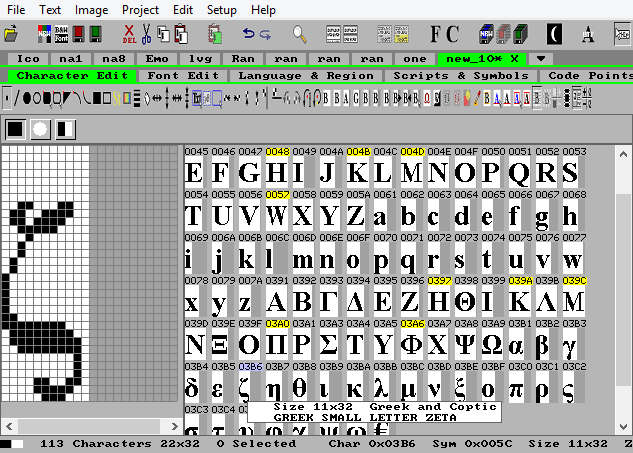Open the tab list dropdown arrow
This screenshot has width=633, height=453.
541,59
